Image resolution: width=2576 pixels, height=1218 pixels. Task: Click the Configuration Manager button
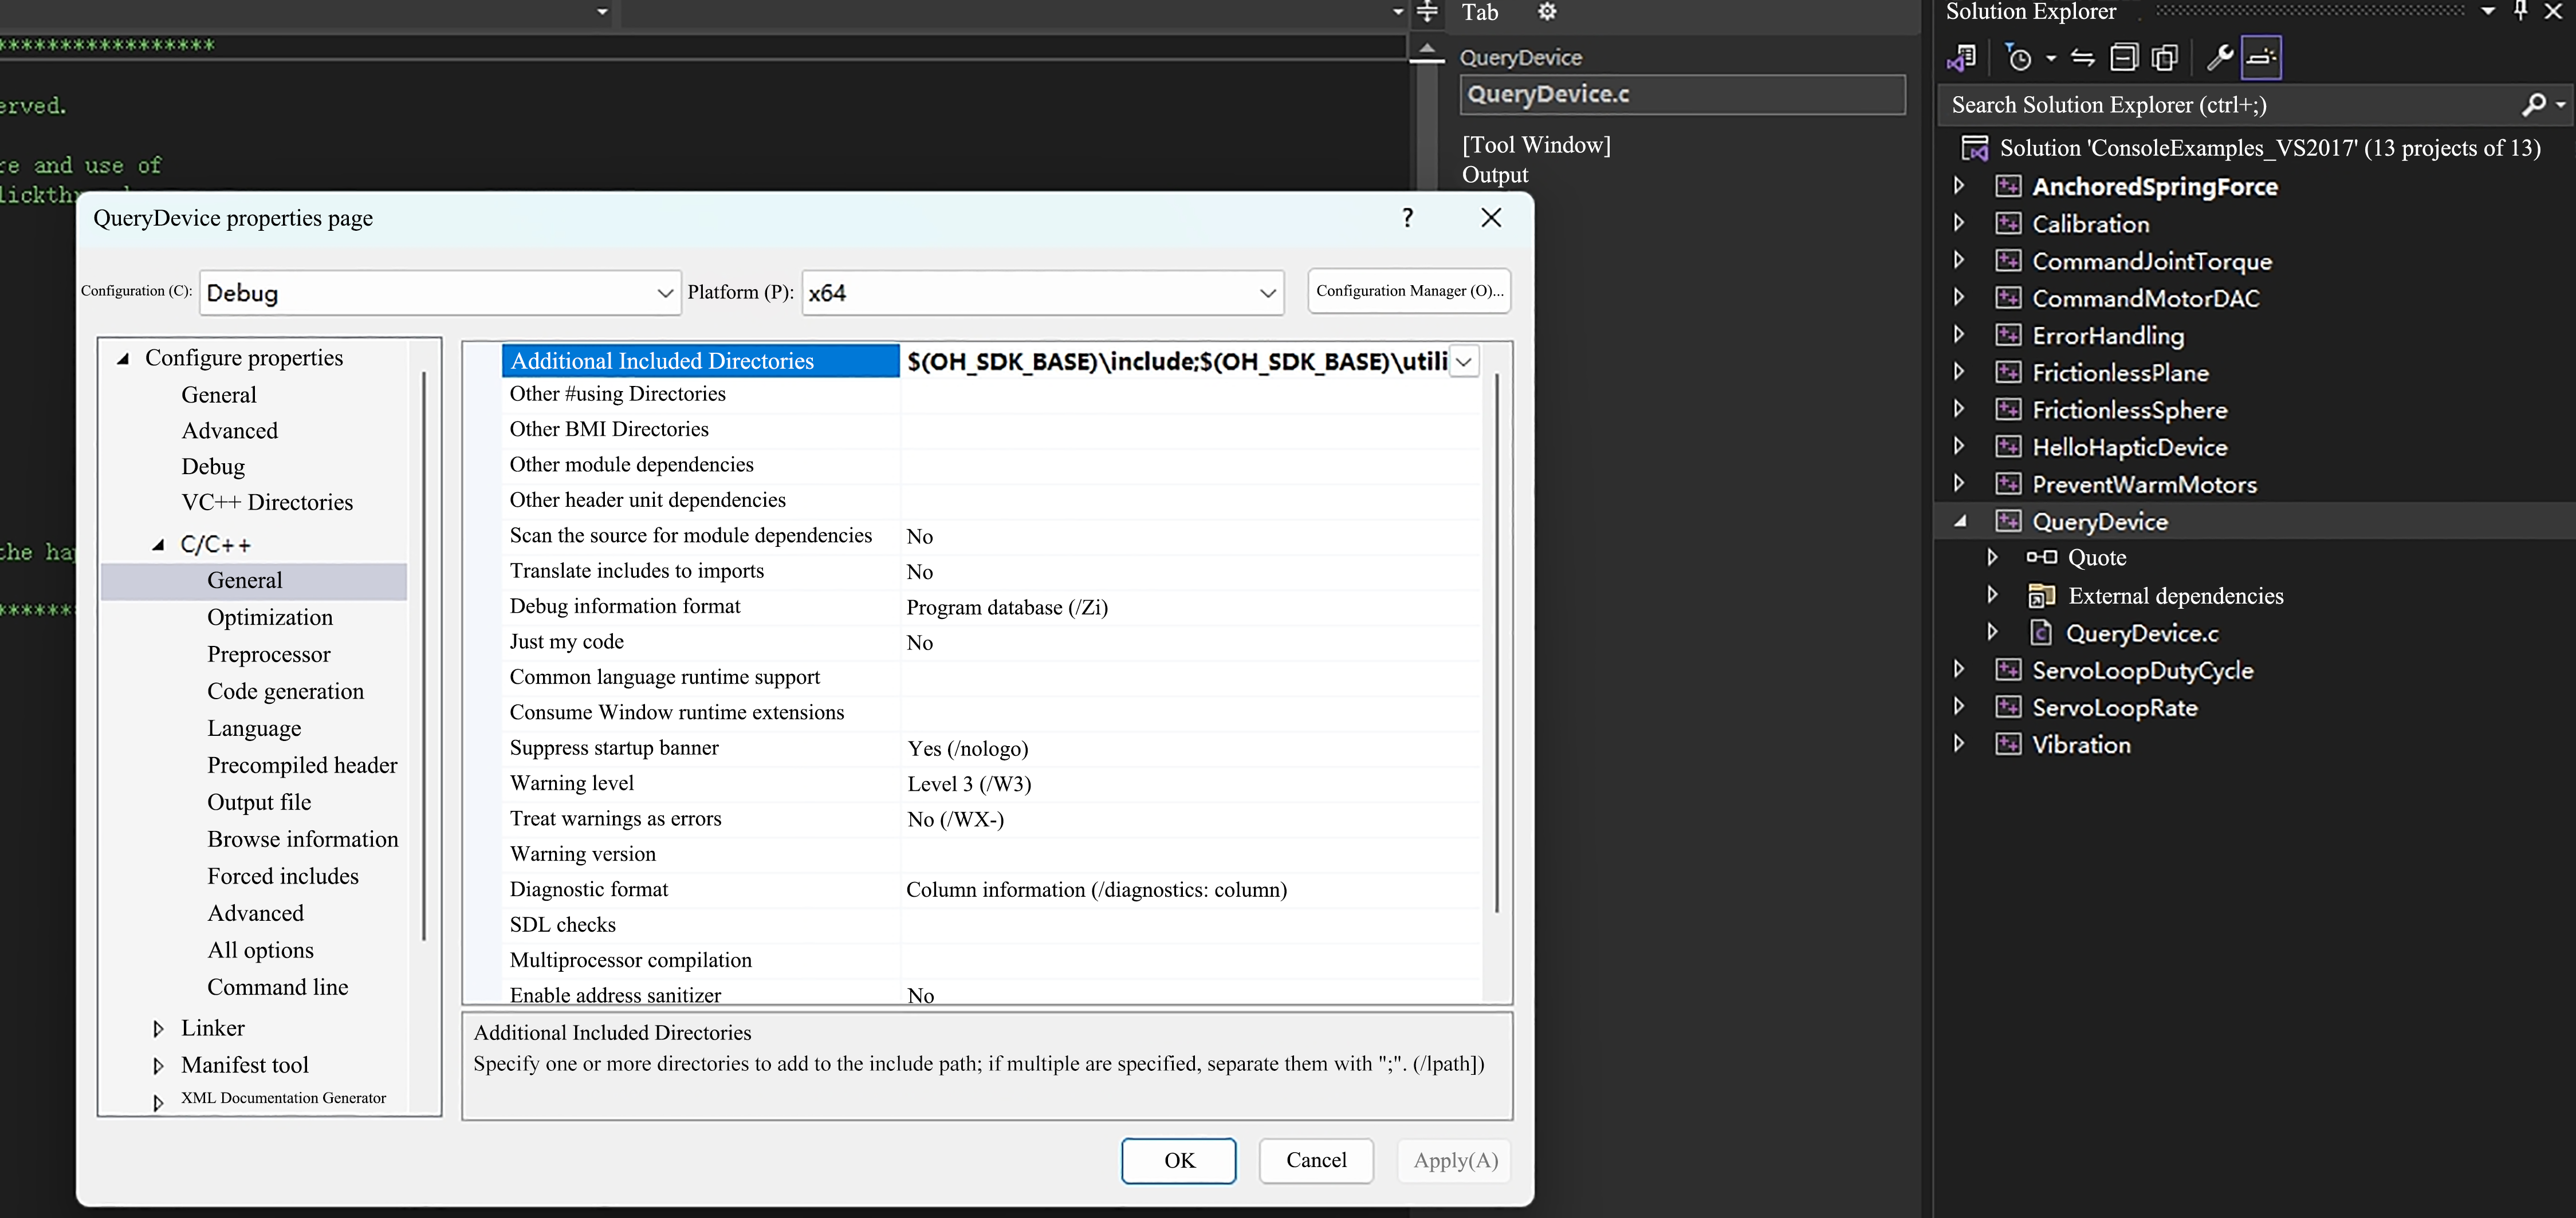click(x=1408, y=291)
